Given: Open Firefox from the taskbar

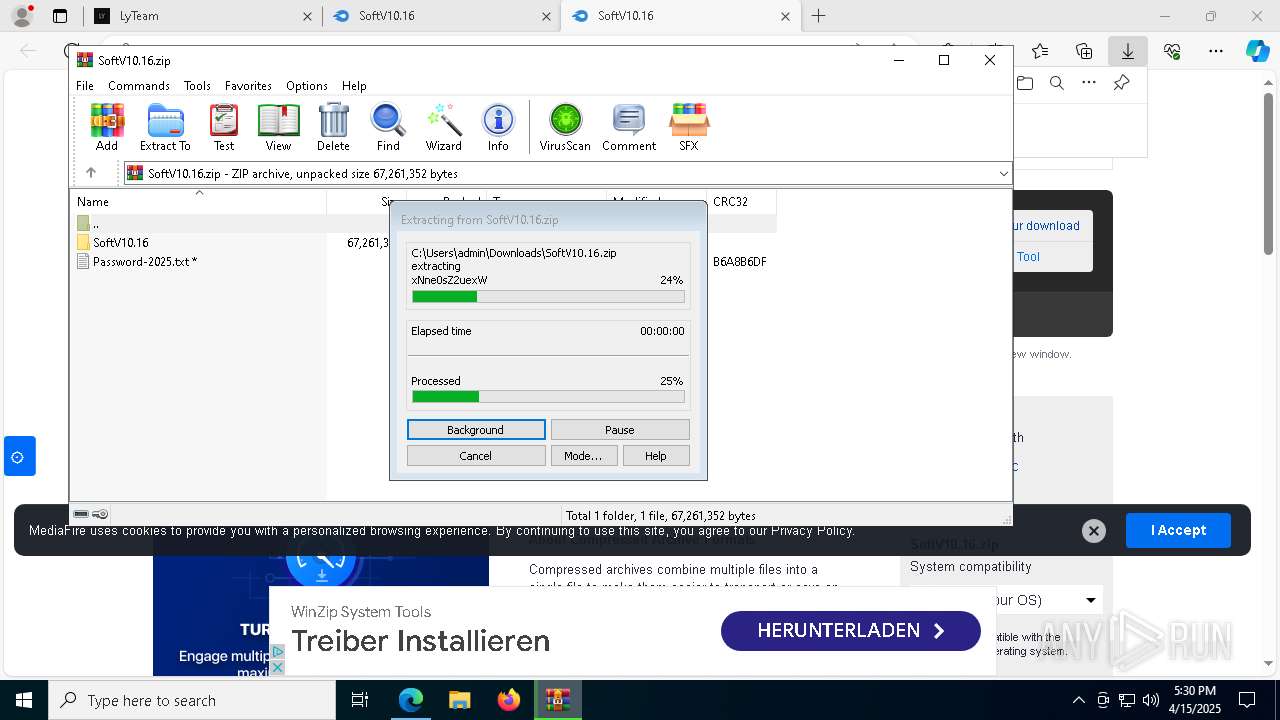Looking at the screenshot, I should click(509, 700).
